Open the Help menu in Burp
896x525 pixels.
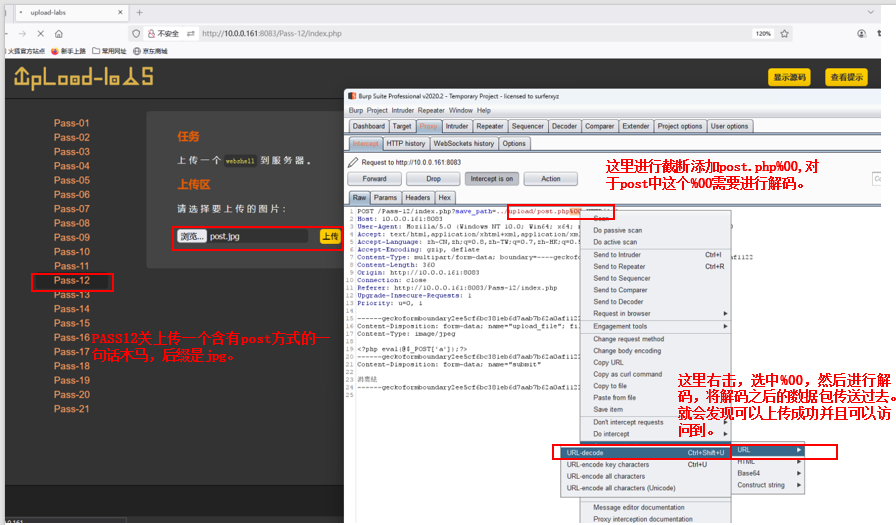click(483, 110)
